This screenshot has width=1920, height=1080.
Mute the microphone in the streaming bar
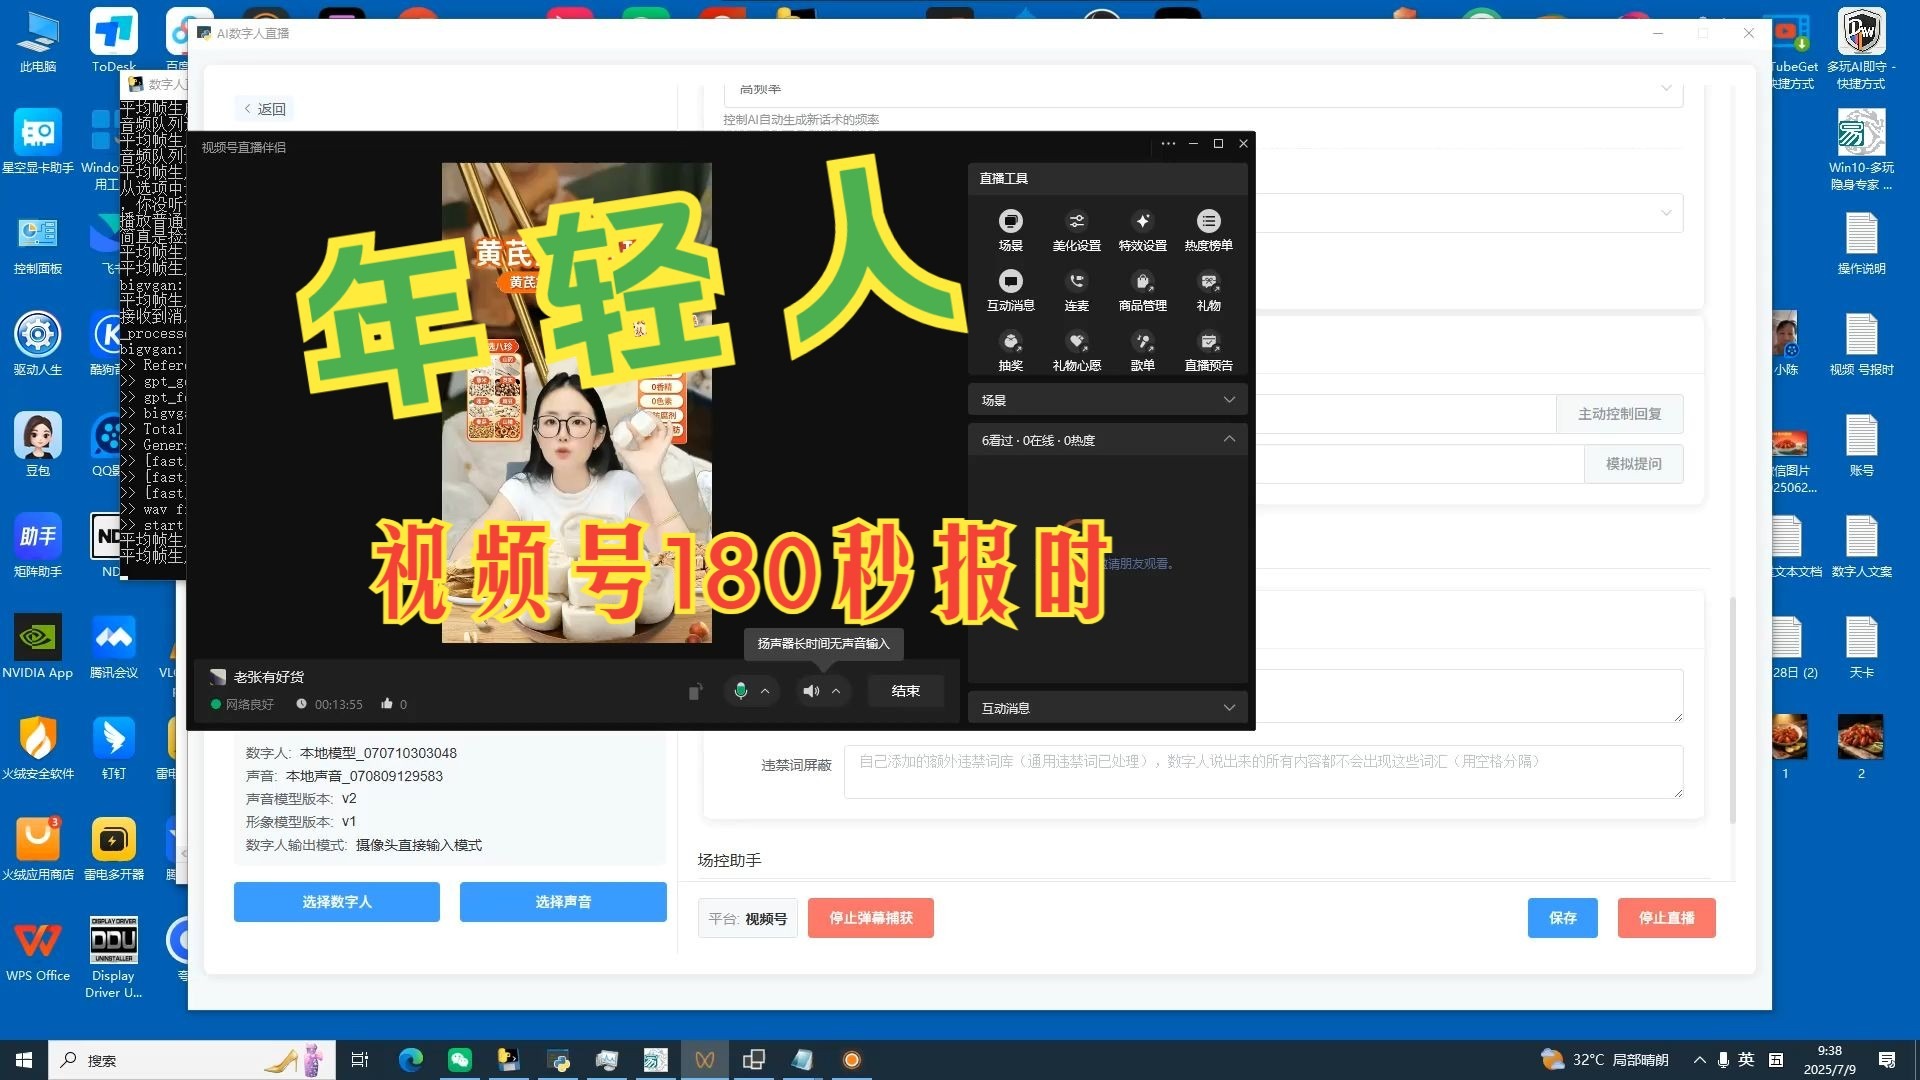[741, 690]
